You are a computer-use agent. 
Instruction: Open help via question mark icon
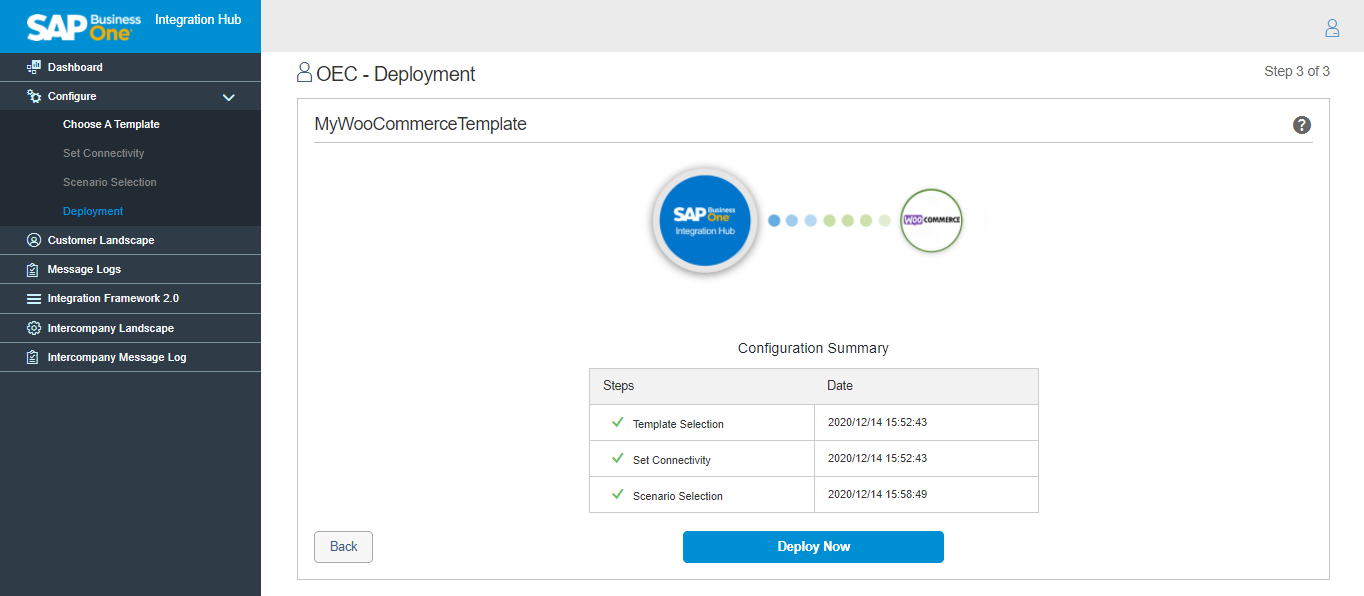coord(1301,125)
